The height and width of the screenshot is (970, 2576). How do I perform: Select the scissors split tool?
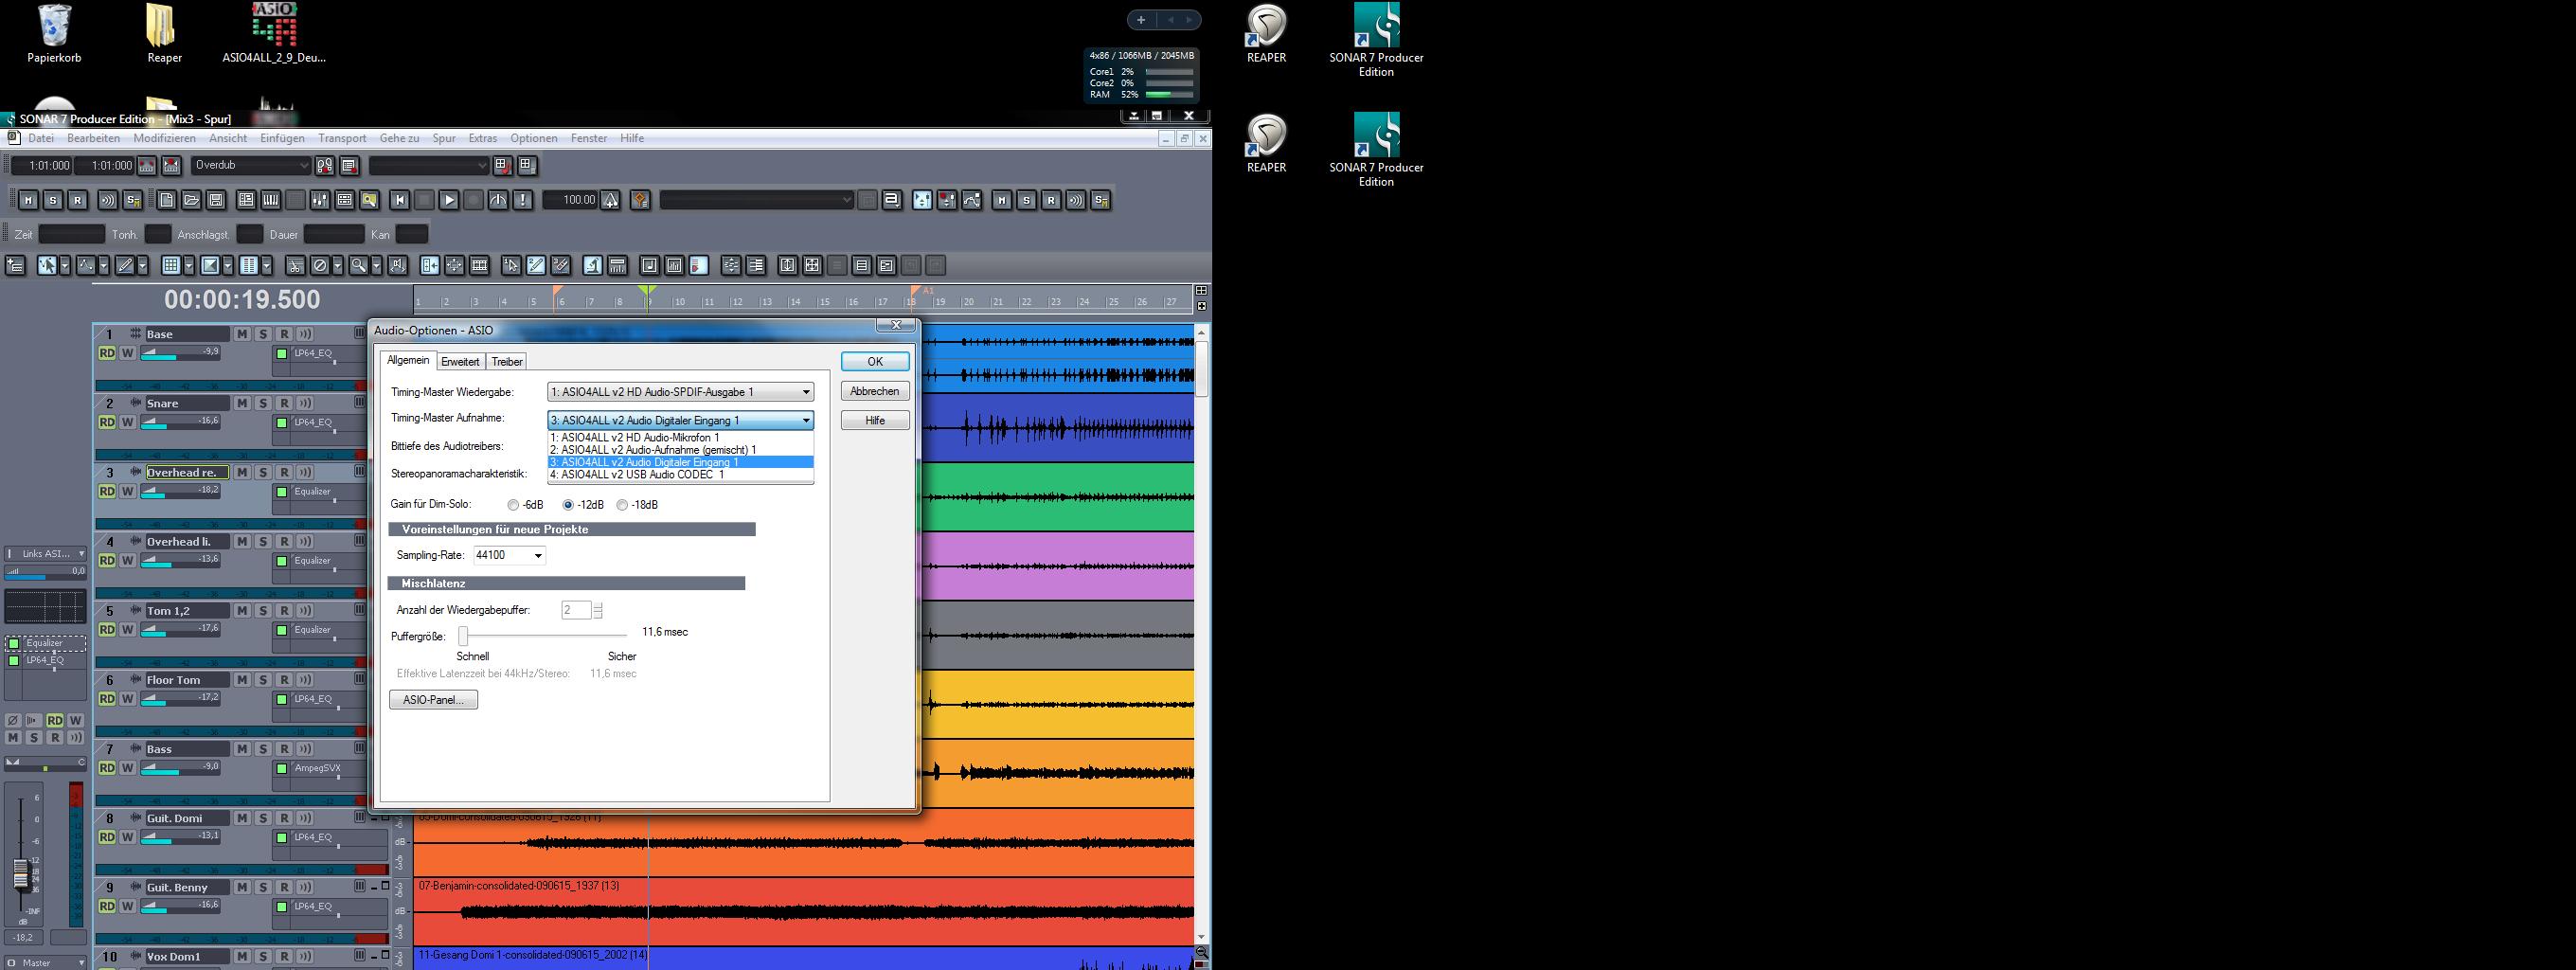[295, 265]
